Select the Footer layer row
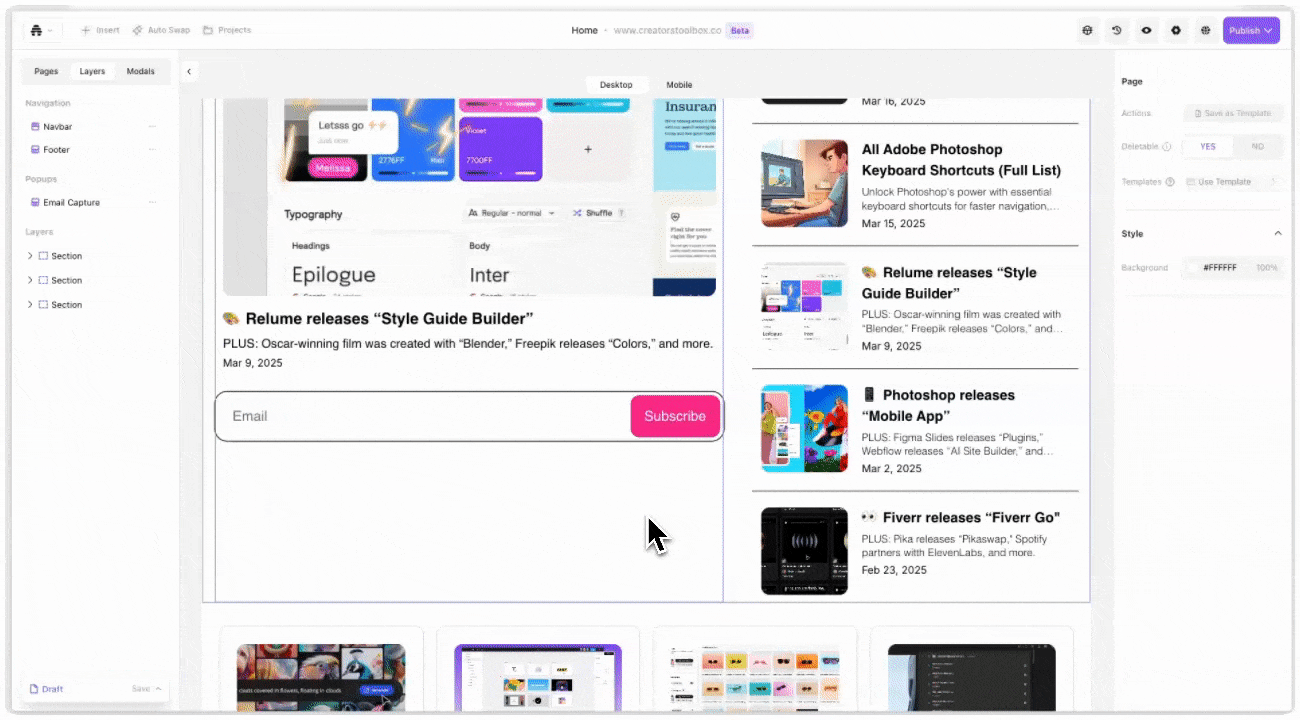The width and height of the screenshot is (1300, 720). [x=91, y=150]
